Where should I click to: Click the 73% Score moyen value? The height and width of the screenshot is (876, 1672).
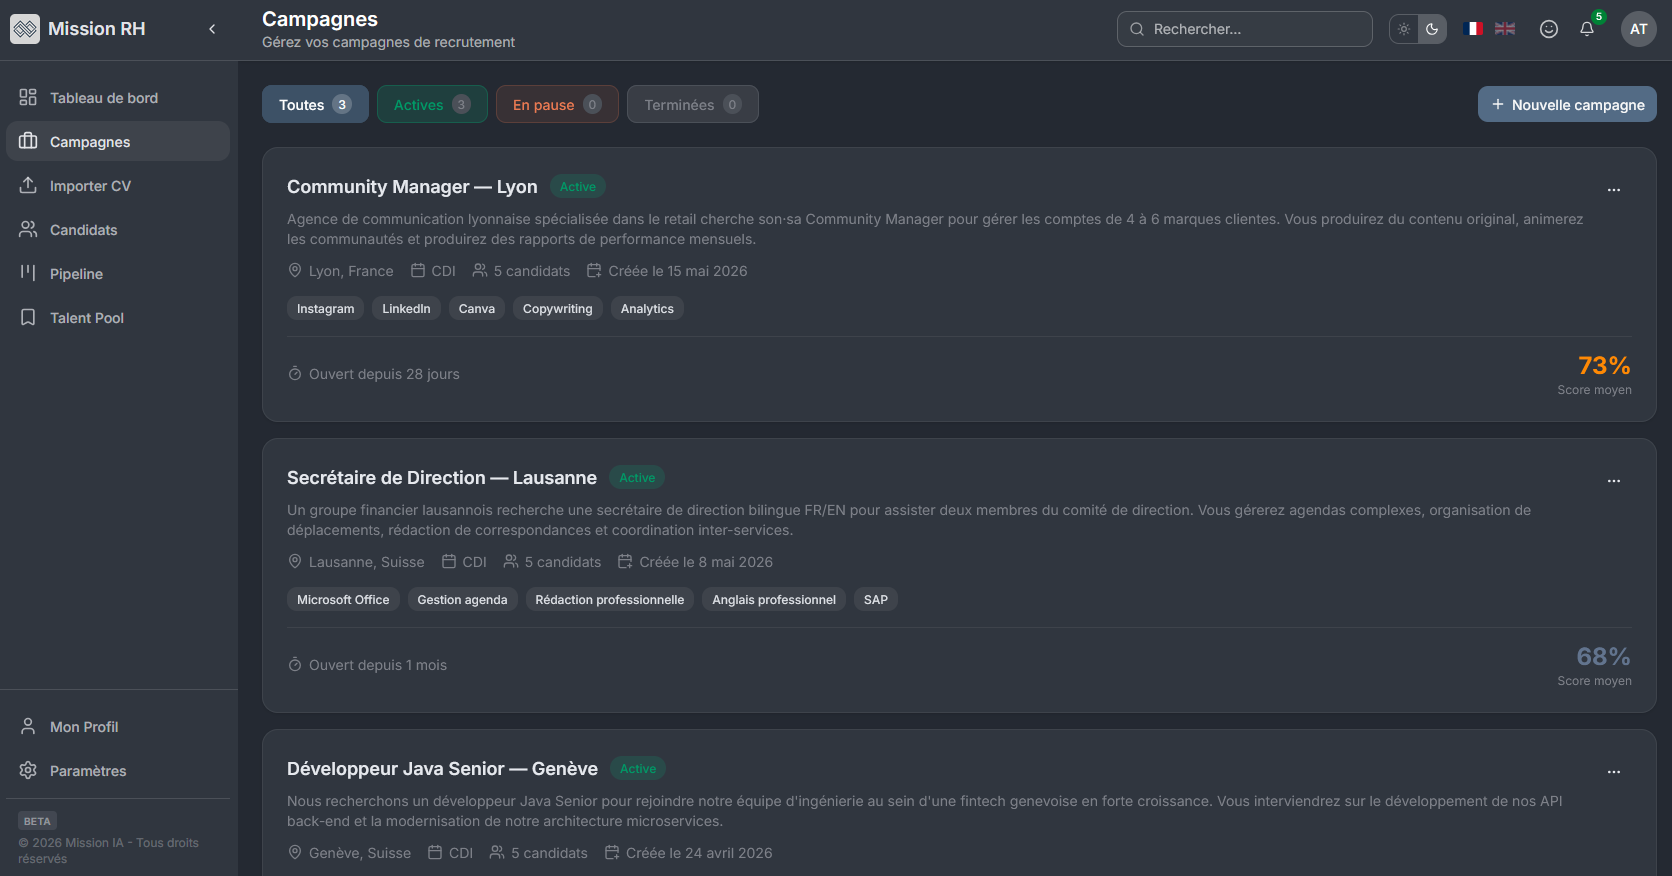(x=1604, y=366)
